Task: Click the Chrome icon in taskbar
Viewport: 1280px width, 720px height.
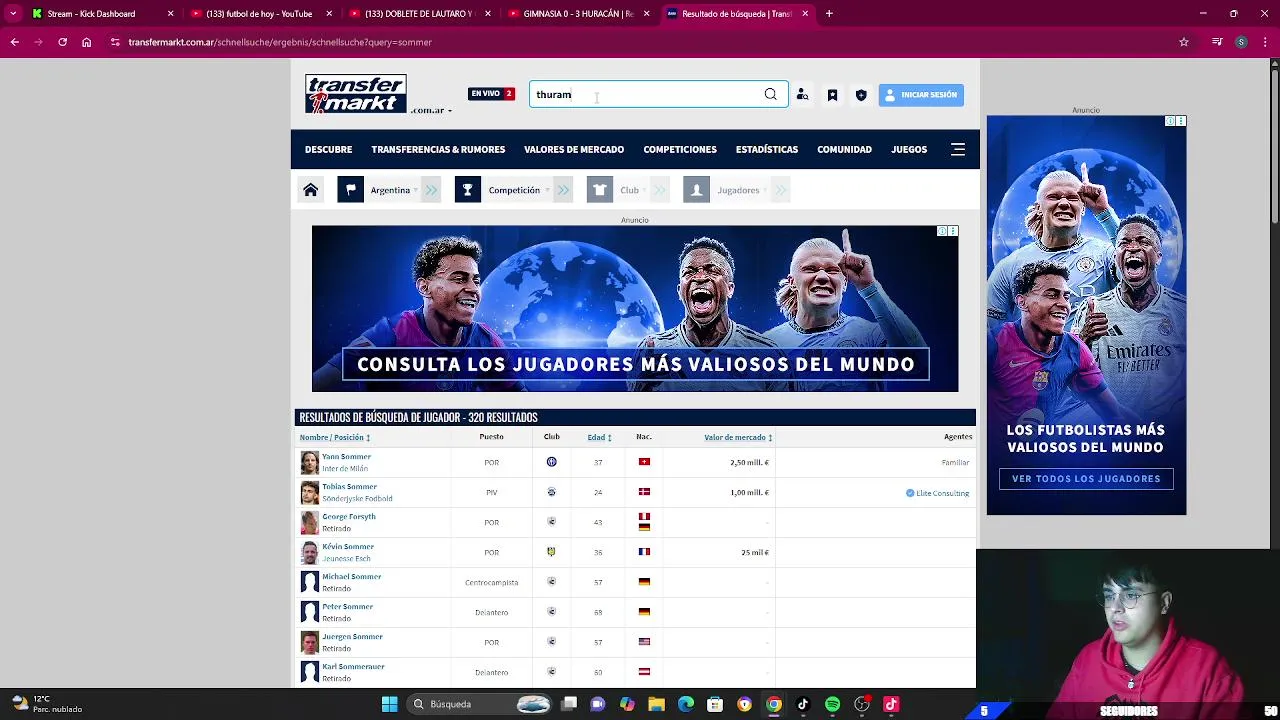Action: (774, 705)
